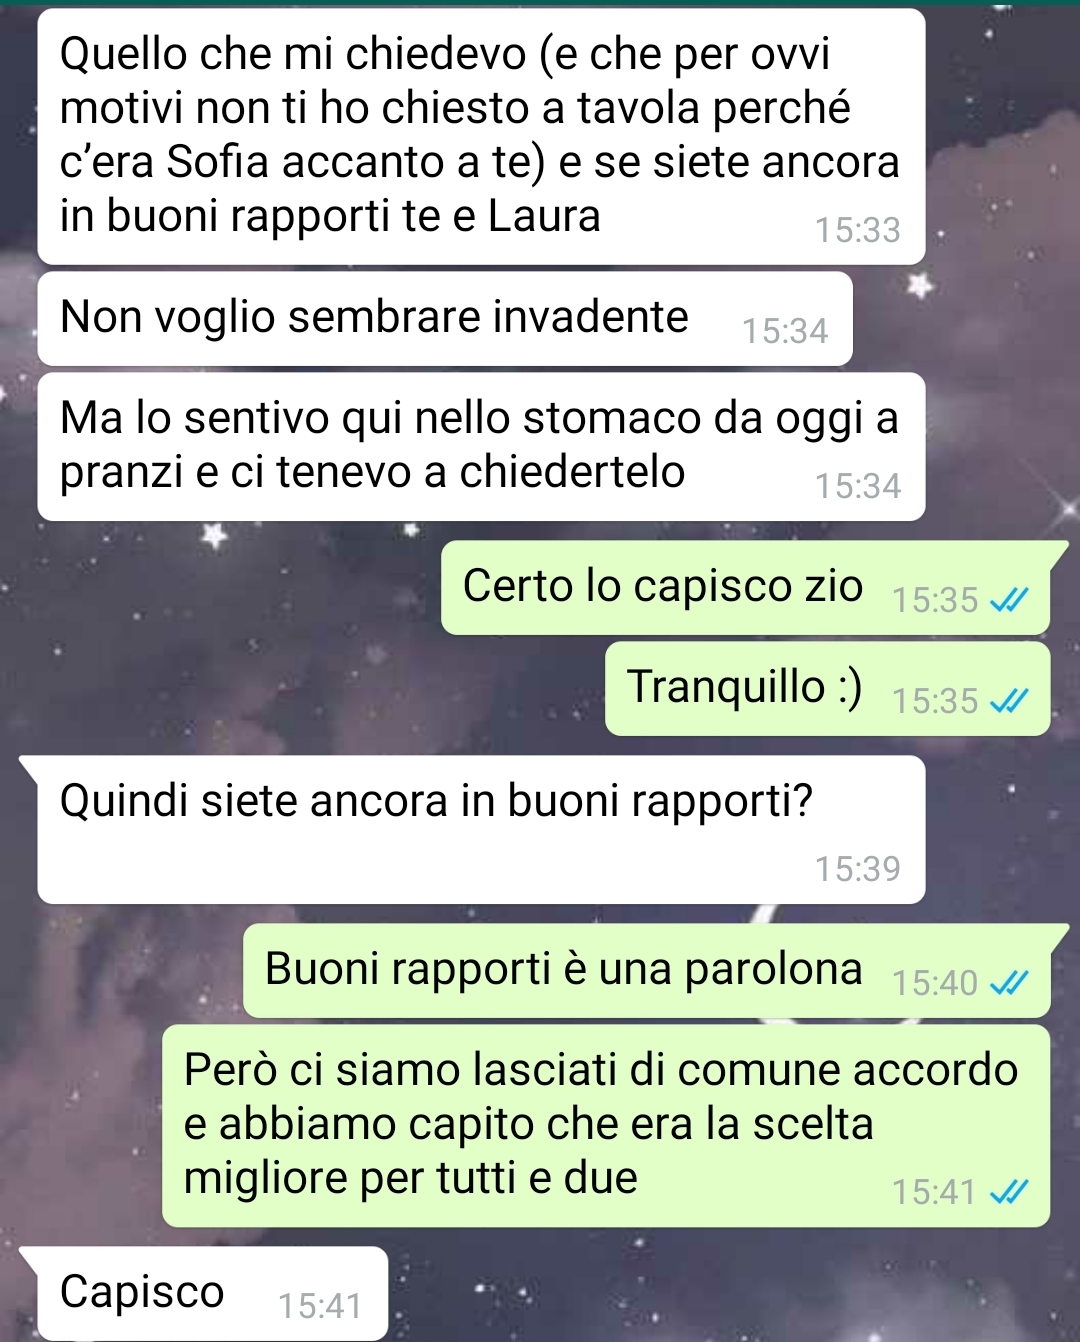Tap the read ticks next to 15:41 sent message
This screenshot has height=1342, width=1080.
pos(1008,1192)
